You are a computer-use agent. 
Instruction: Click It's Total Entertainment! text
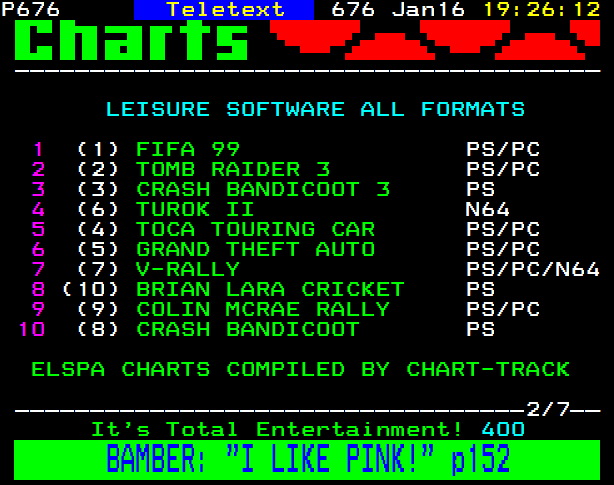276,429
